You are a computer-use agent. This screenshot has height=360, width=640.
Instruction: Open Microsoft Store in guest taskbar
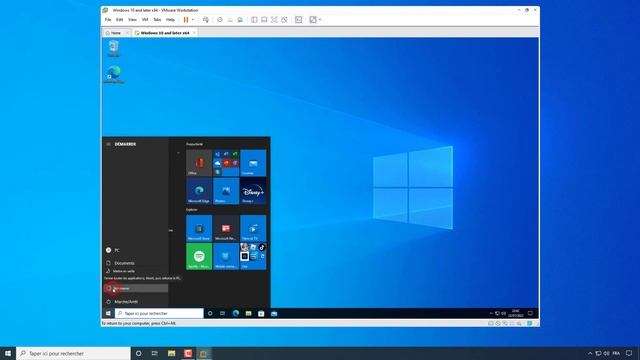tap(261, 313)
